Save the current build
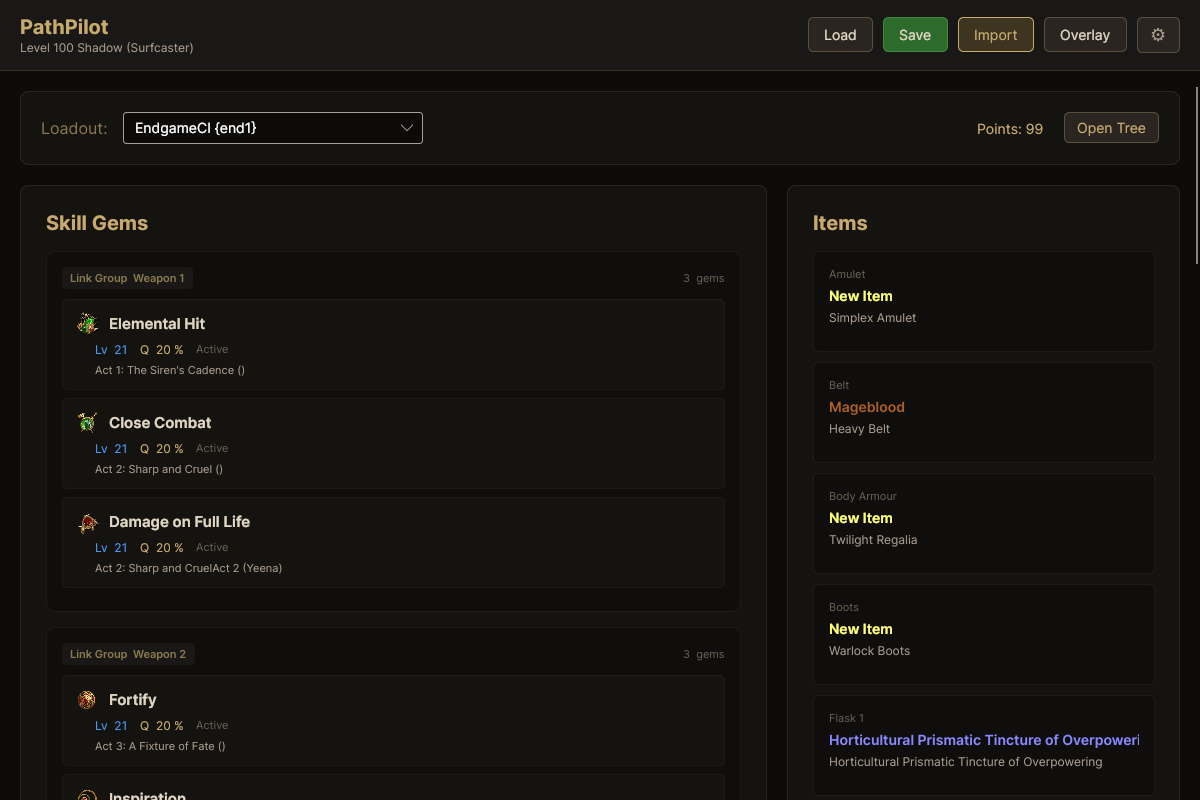Viewport: 1200px width, 800px height. pos(914,34)
